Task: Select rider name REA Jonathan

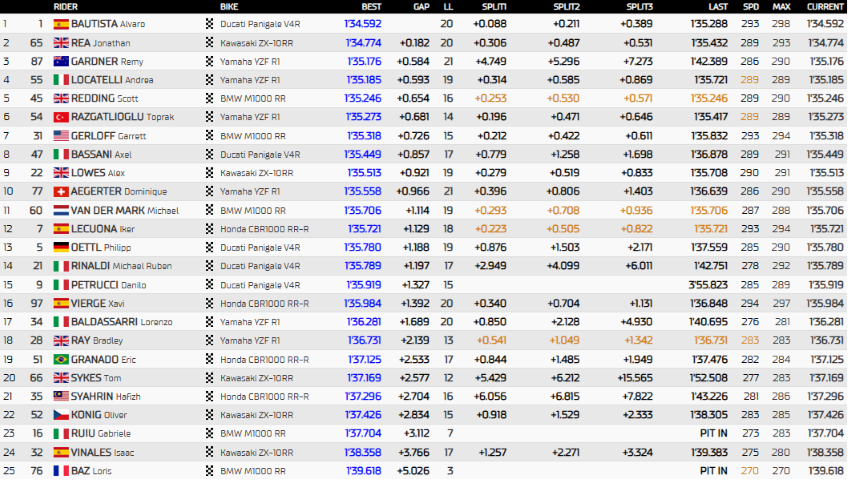Action: click(101, 43)
